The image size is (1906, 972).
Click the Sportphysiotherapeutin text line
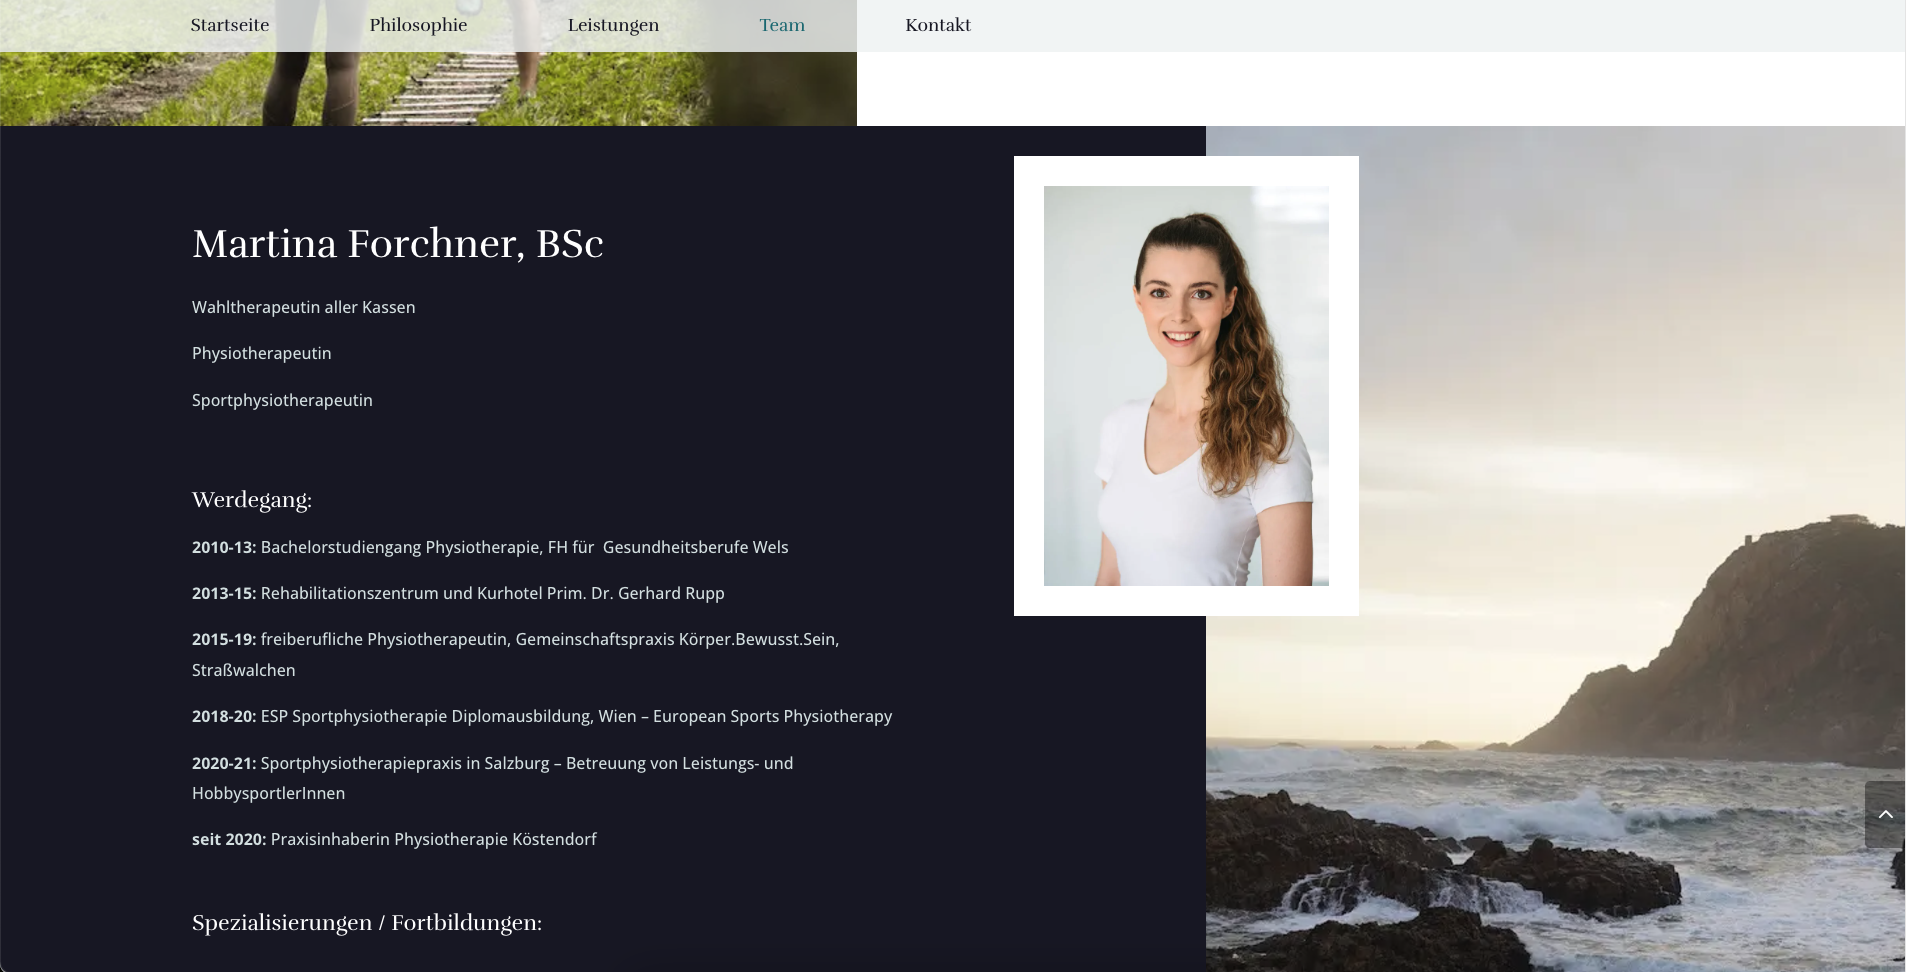[282, 400]
